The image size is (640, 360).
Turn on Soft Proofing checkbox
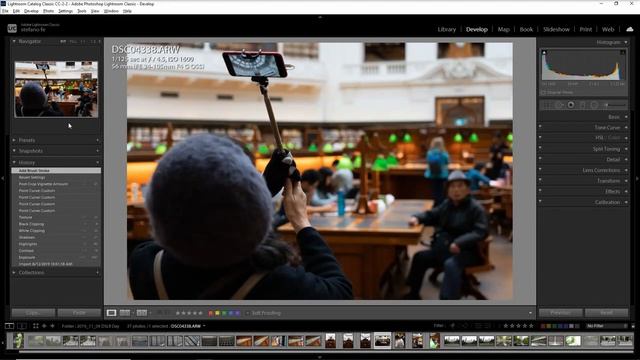pos(247,313)
